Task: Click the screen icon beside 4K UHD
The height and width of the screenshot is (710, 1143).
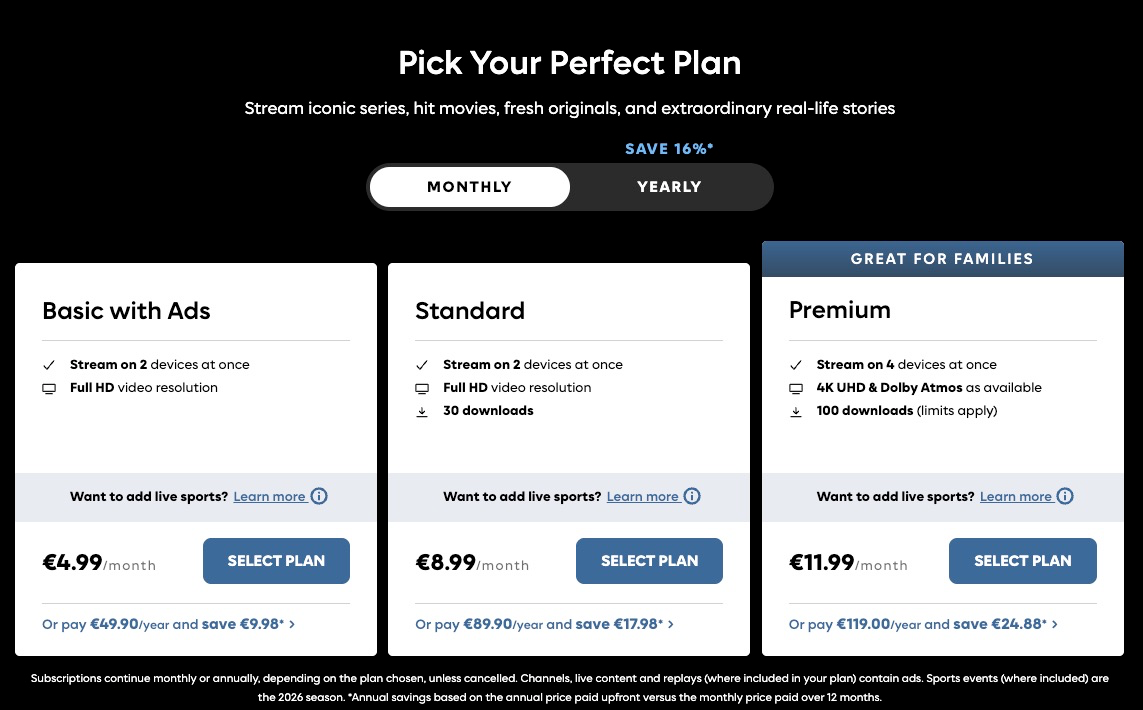Action: 796,388
